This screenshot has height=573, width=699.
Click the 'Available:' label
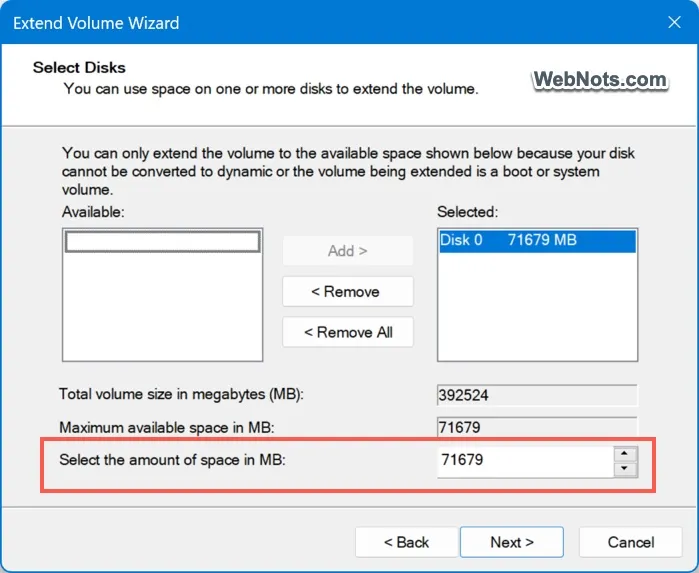click(x=93, y=212)
